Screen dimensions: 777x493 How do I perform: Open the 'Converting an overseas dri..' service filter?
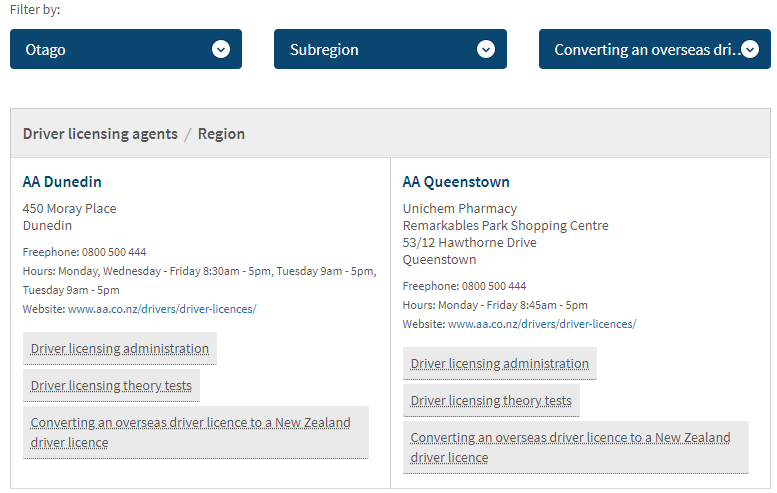[644, 49]
